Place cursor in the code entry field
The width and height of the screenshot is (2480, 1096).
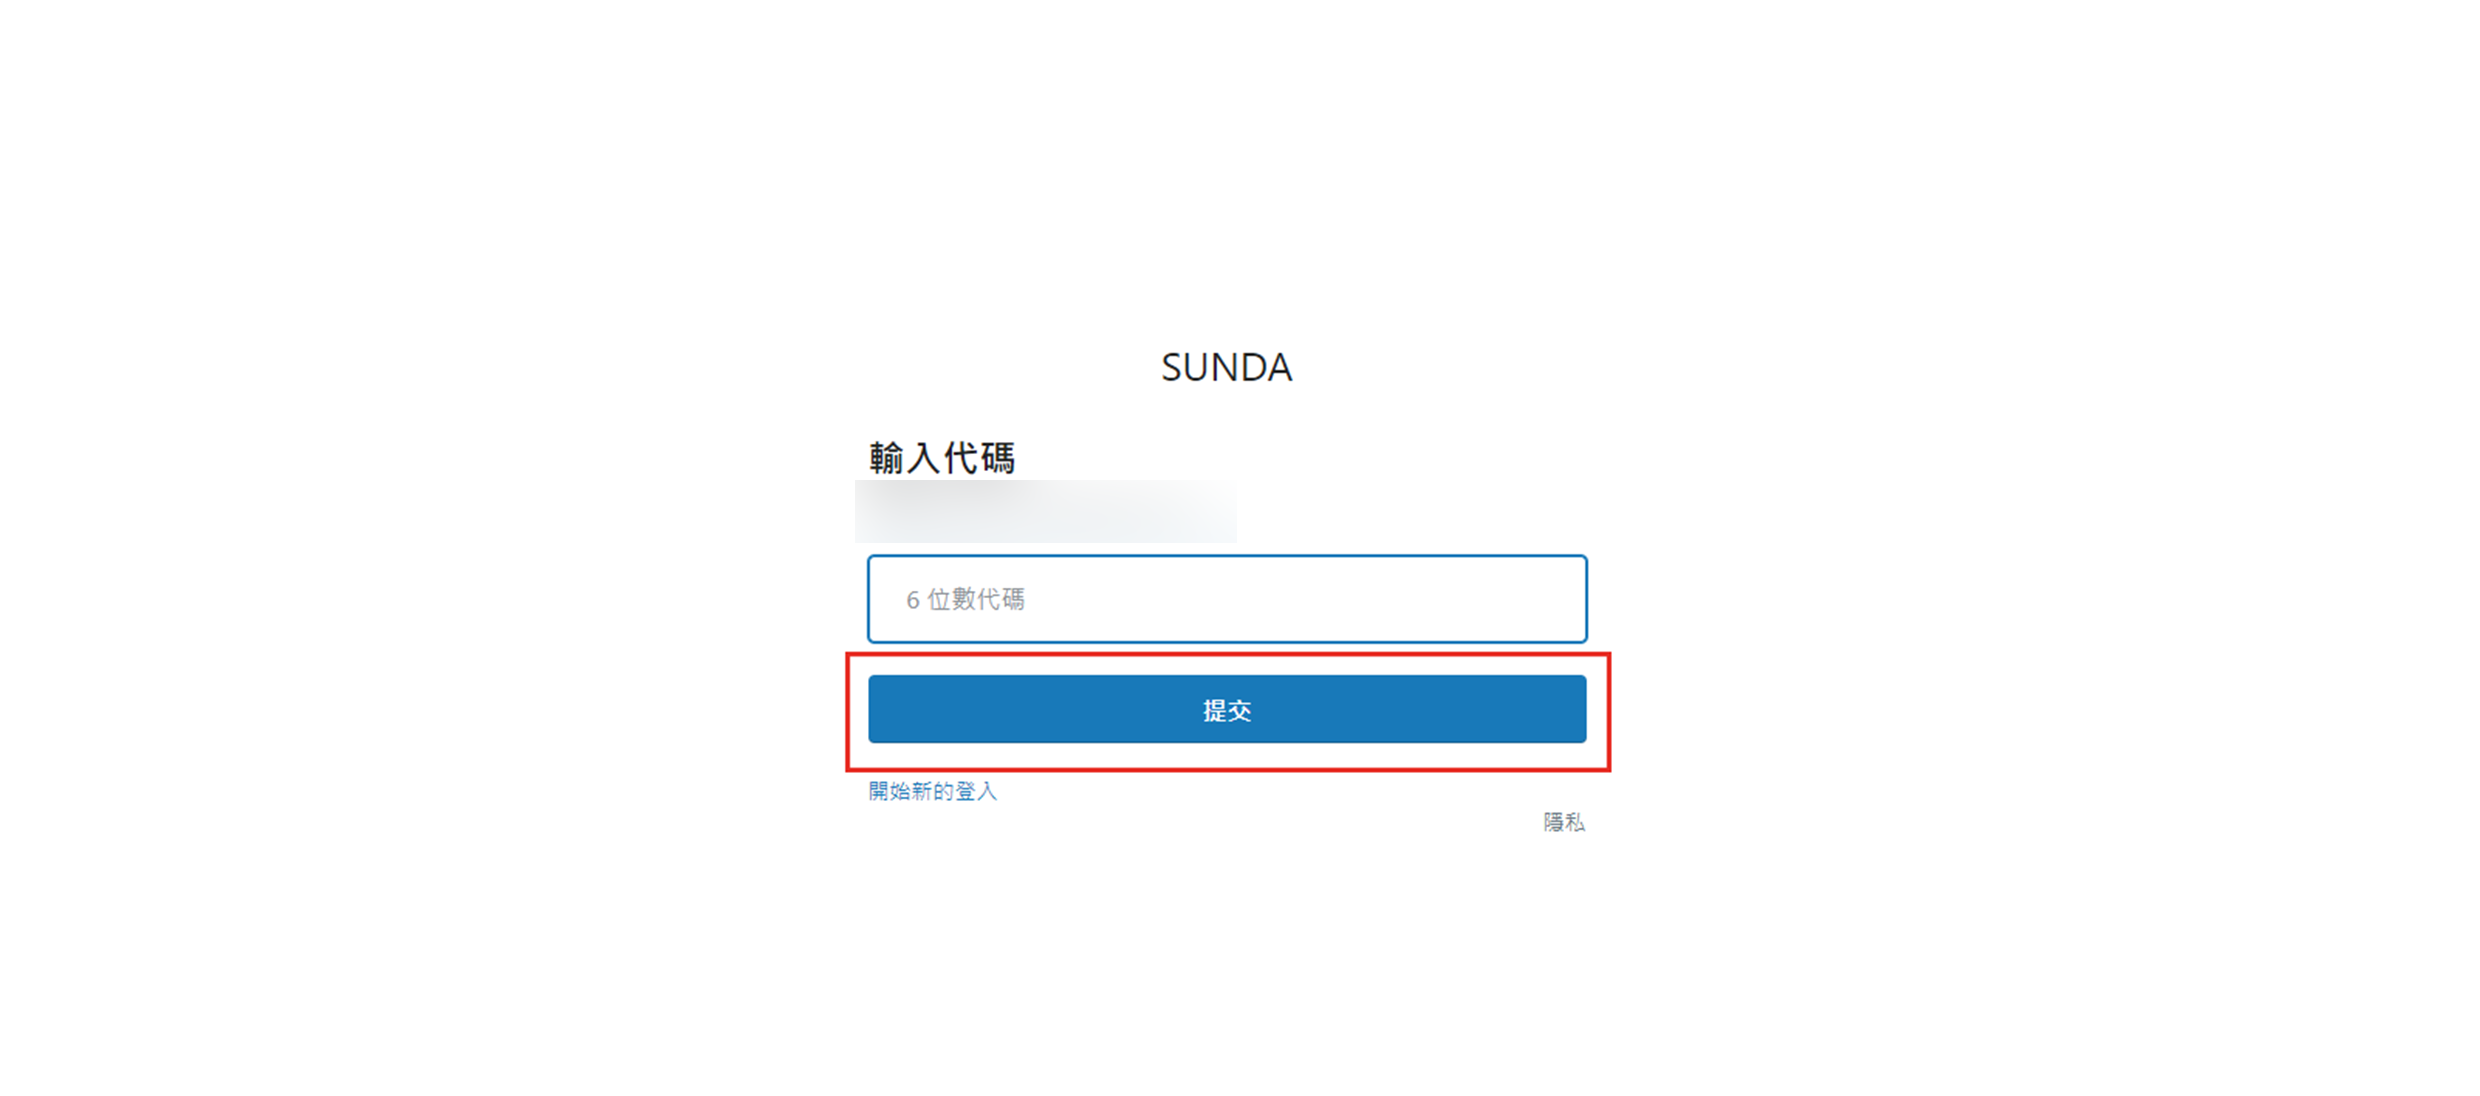(1226, 599)
